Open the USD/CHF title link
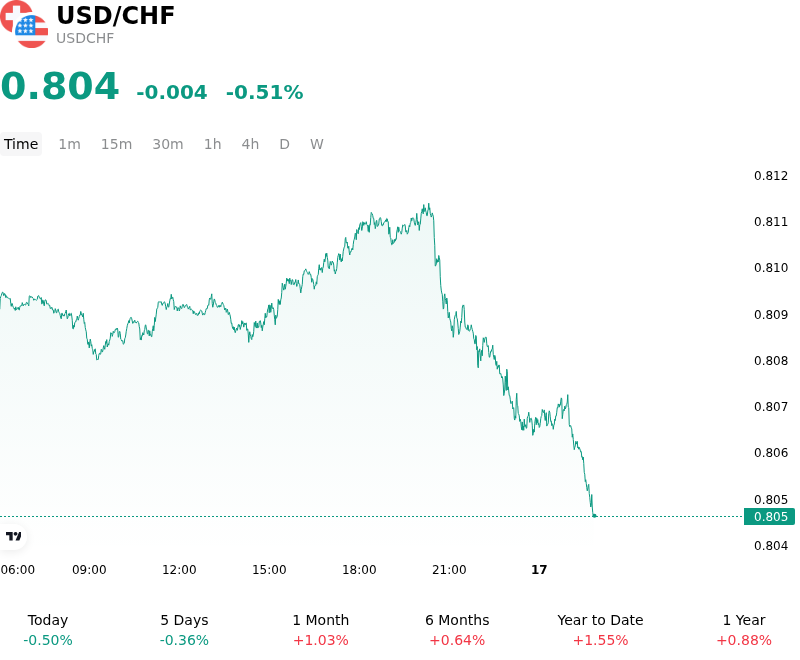Viewport: 800px width, 660px height. coord(116,15)
